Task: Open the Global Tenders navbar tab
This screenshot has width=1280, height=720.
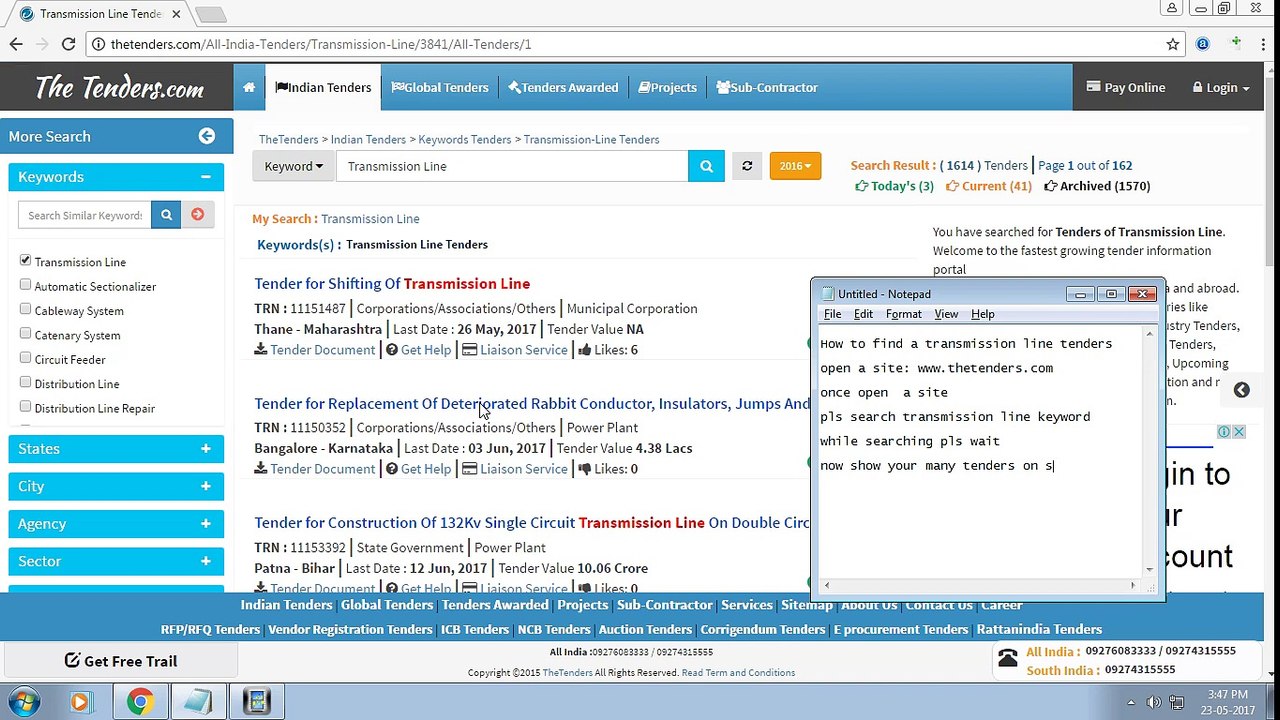Action: [440, 87]
